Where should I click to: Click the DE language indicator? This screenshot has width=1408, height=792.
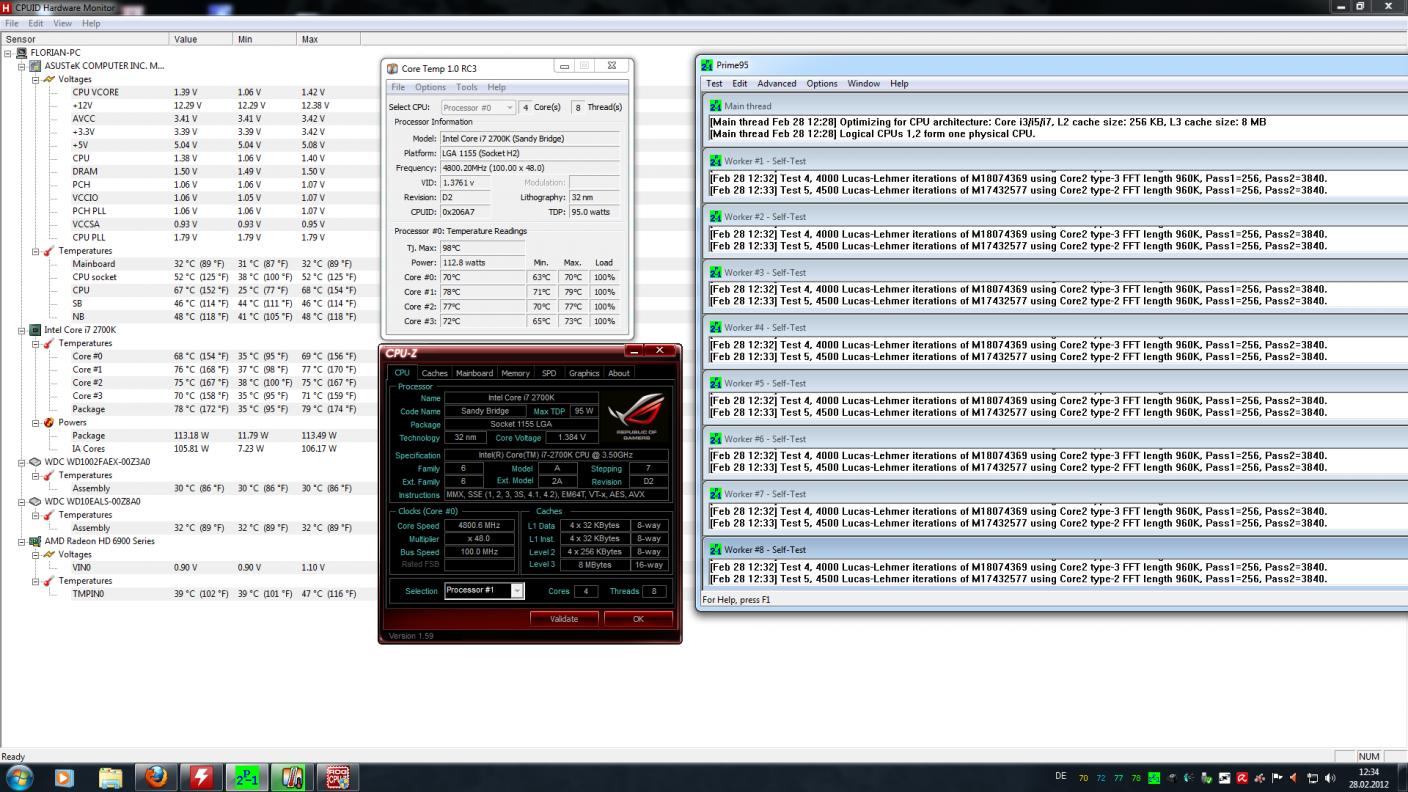(1061, 777)
